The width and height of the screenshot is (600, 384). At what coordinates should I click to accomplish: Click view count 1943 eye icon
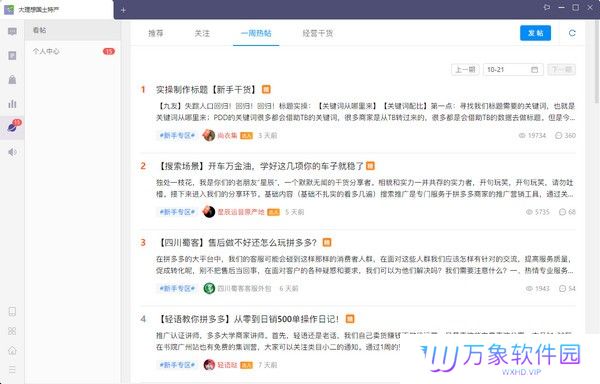[530, 288]
